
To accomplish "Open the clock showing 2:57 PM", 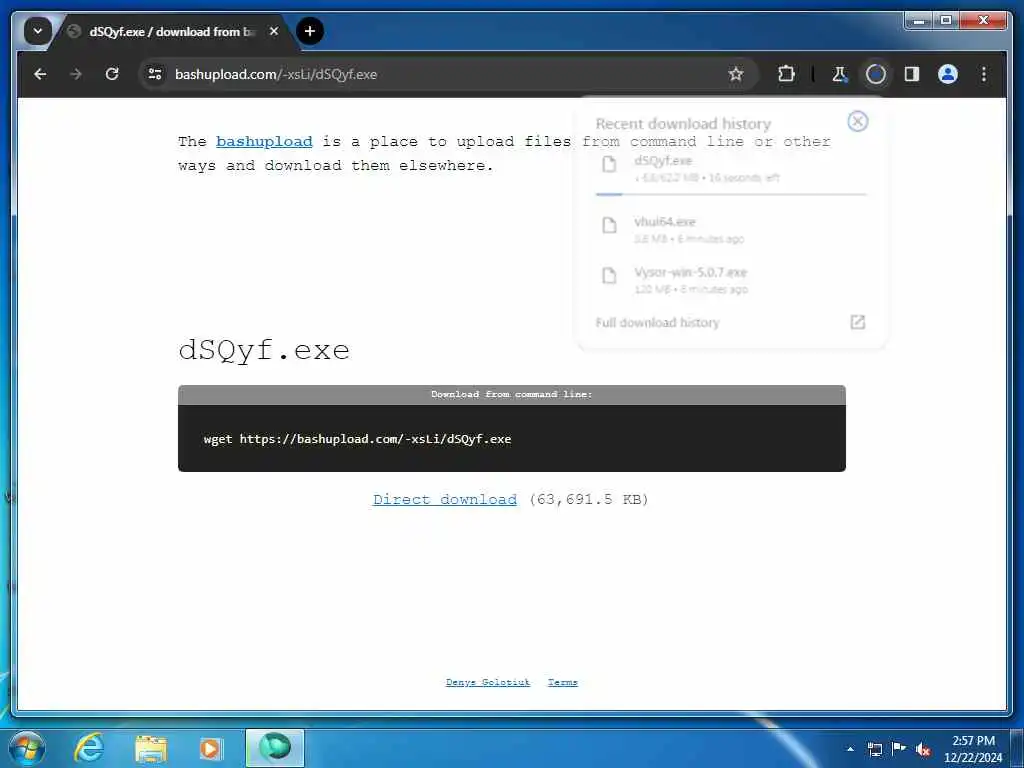I will pos(973,749).
